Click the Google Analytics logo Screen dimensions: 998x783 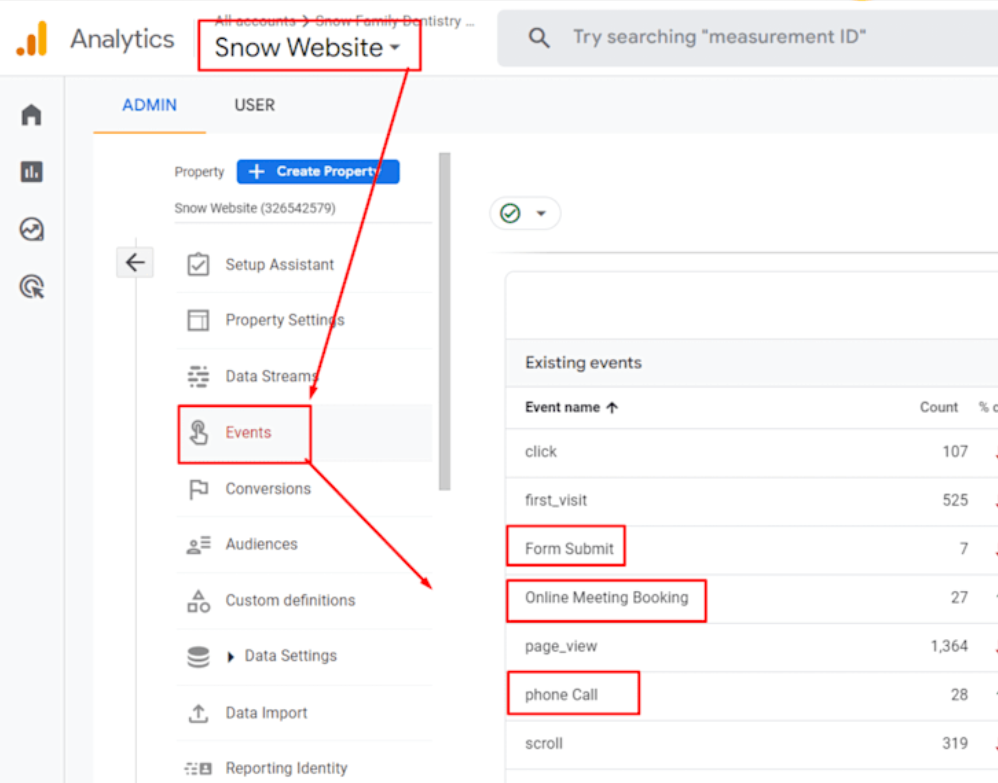click(x=31, y=40)
